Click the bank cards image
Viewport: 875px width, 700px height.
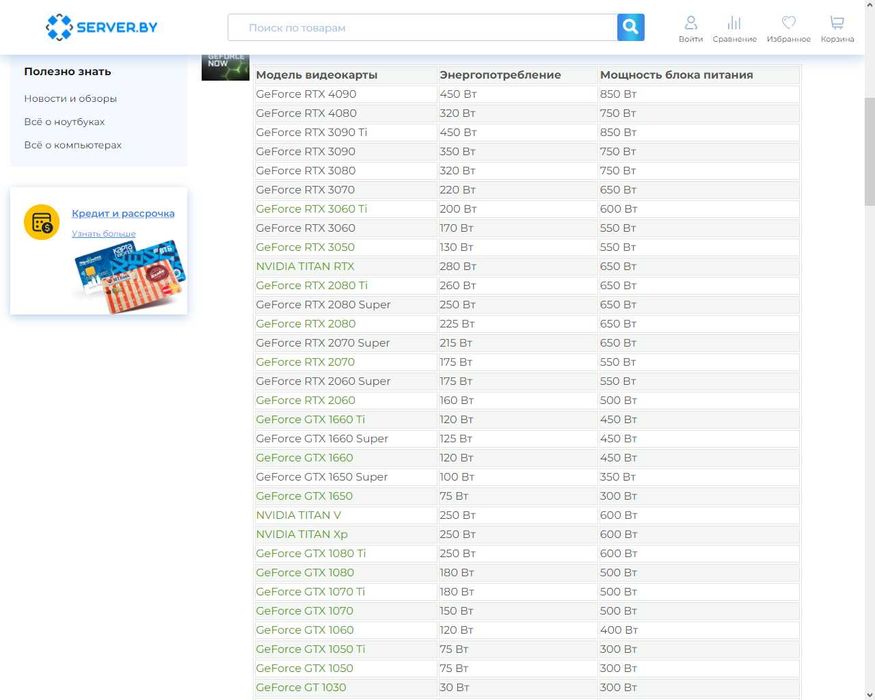[131, 276]
